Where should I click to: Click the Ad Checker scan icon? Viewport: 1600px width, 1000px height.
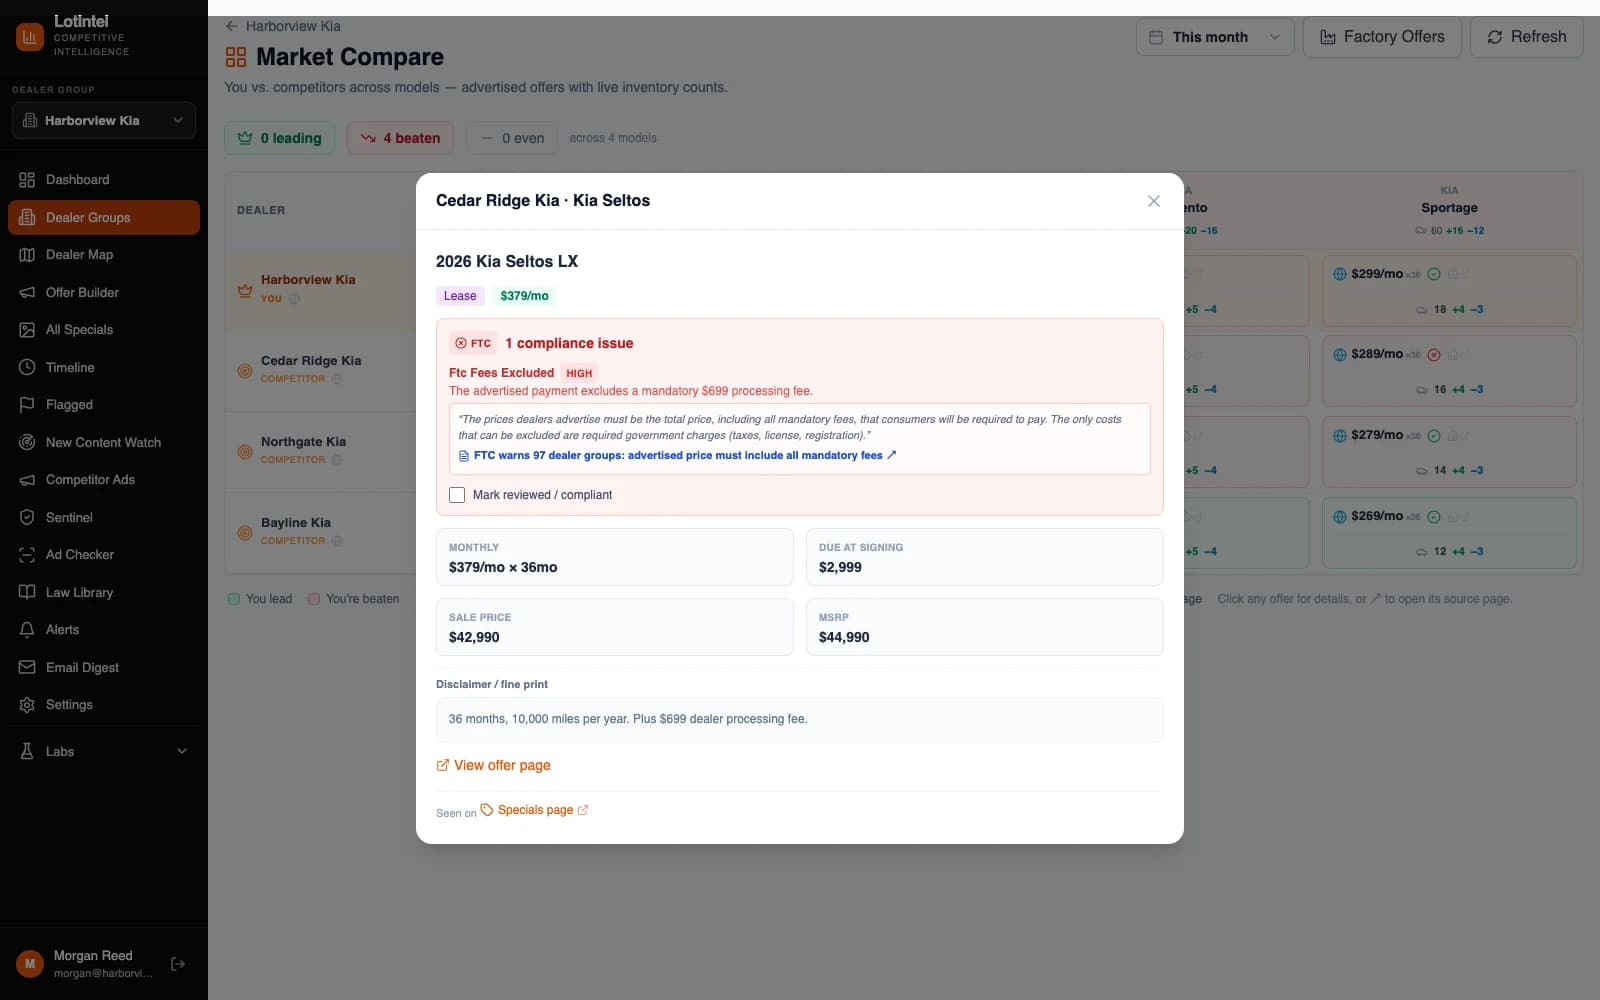(27, 555)
